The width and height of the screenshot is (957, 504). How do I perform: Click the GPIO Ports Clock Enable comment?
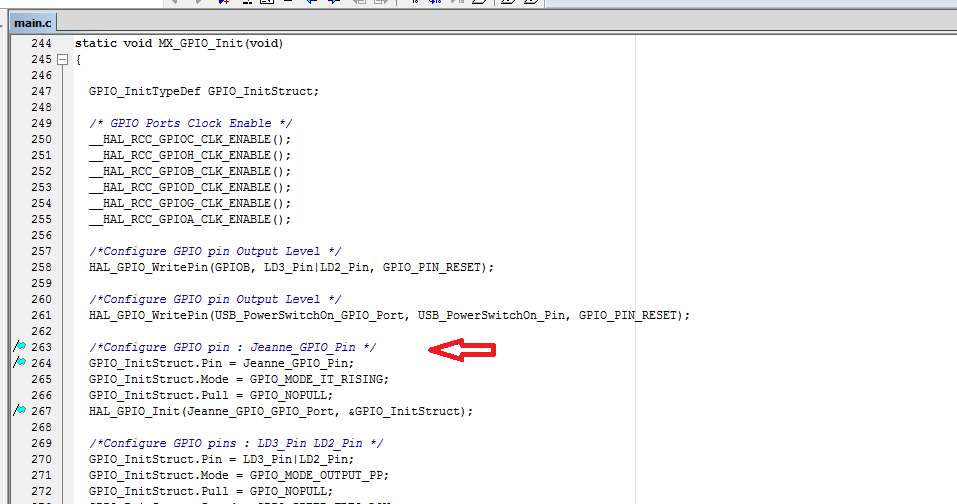coord(190,123)
